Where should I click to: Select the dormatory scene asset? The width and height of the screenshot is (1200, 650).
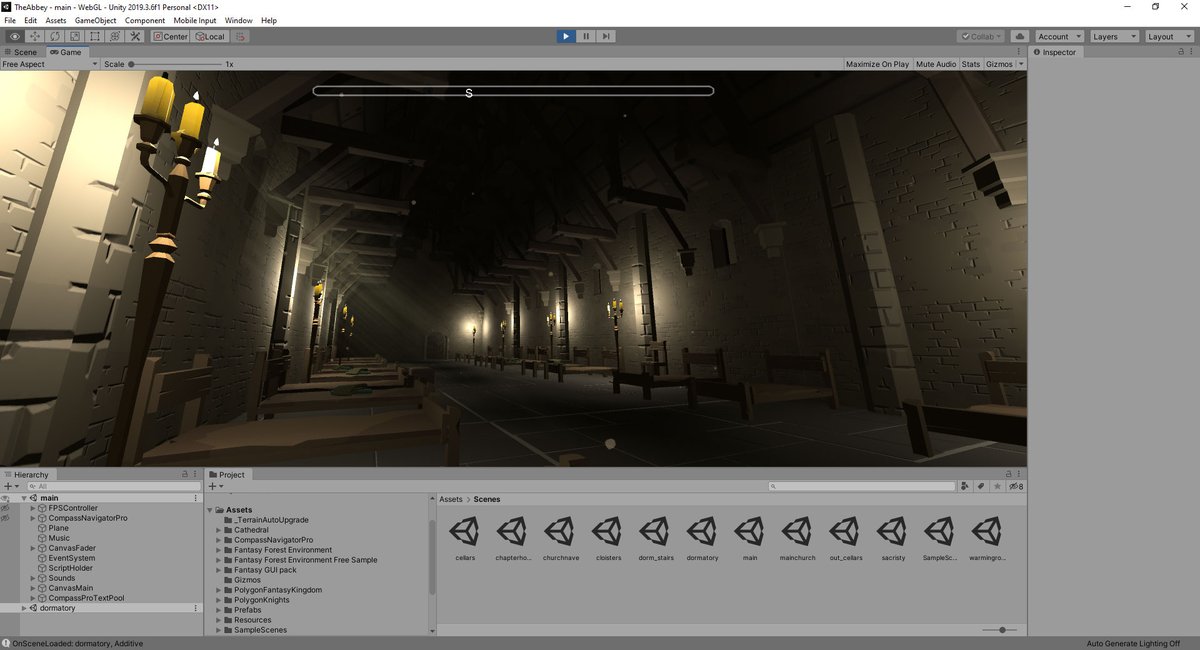pyautogui.click(x=703, y=539)
